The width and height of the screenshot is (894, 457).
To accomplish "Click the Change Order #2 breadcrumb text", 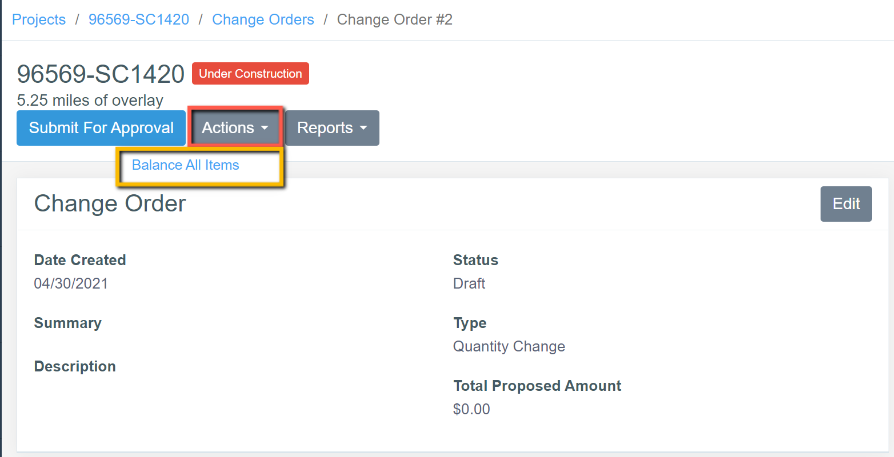I will coord(395,20).
